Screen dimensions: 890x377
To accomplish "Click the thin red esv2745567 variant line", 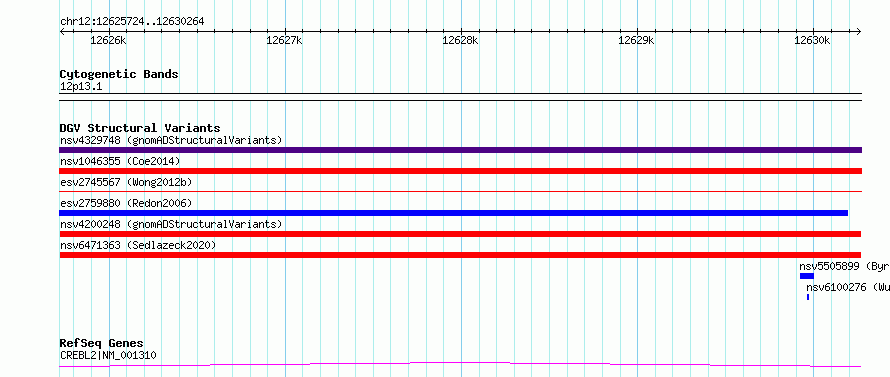I will (460, 192).
